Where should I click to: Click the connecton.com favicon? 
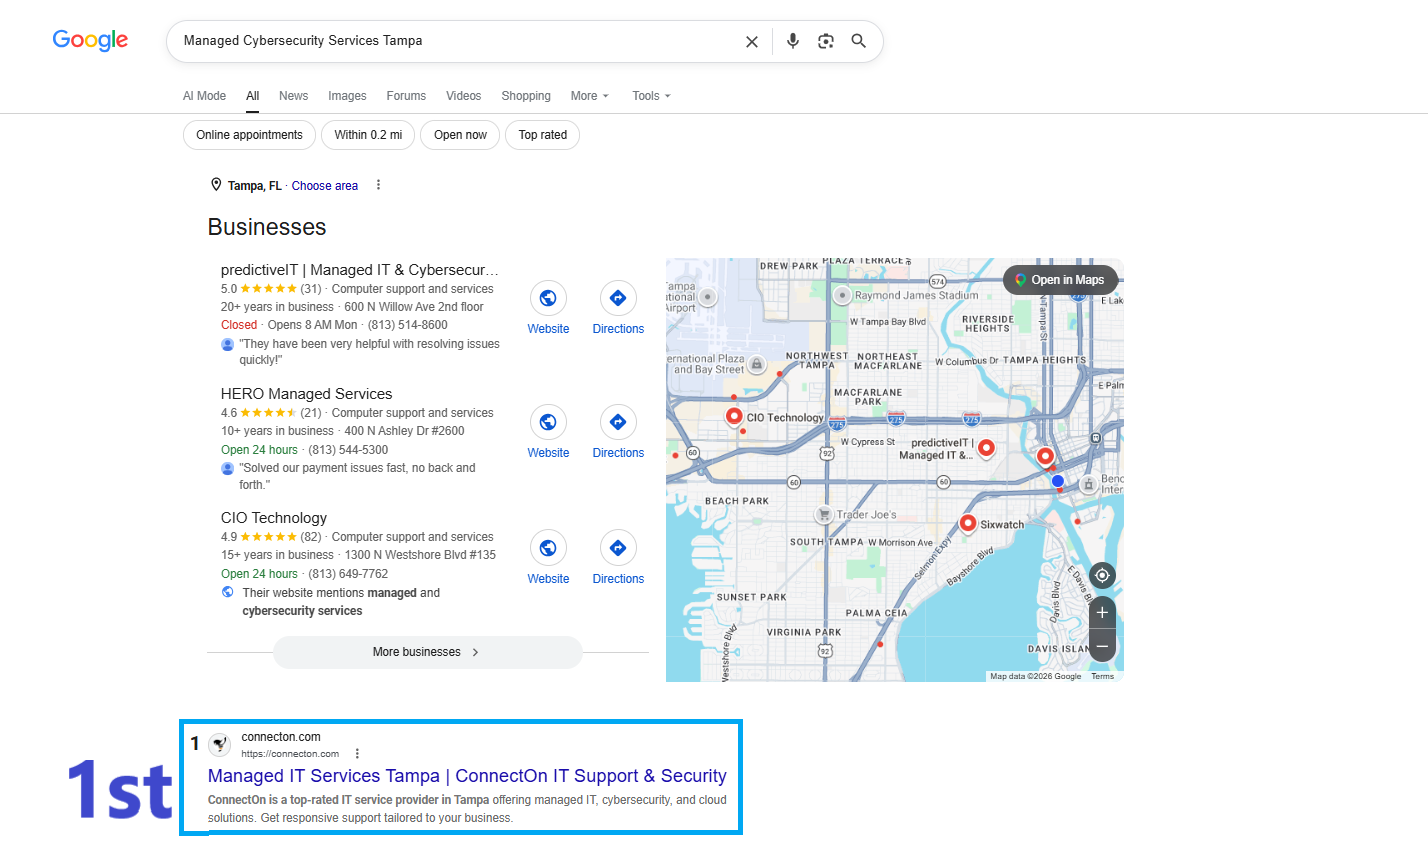click(x=220, y=744)
